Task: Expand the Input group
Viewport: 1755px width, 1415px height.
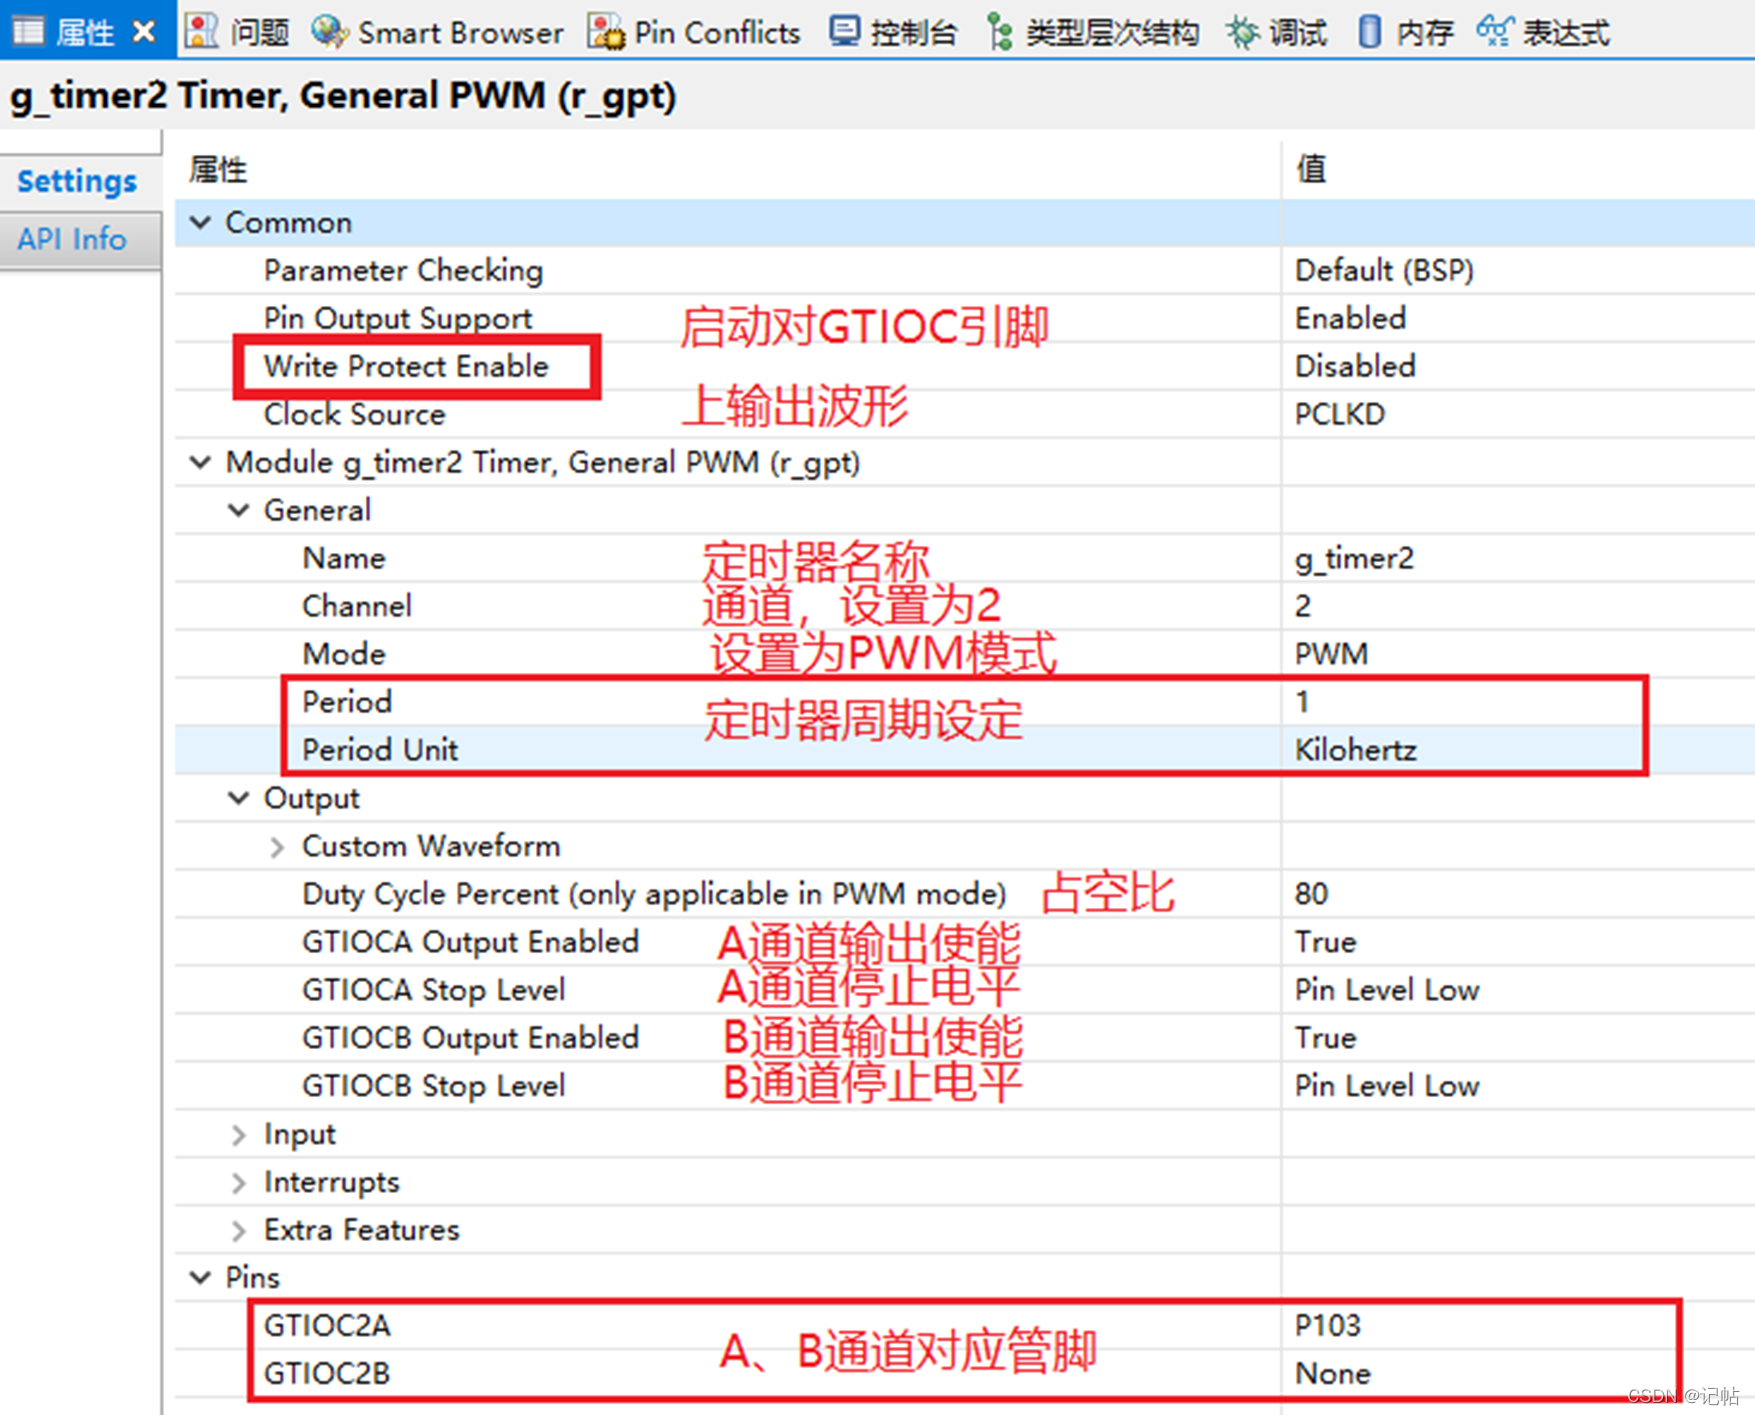Action: 239,1134
